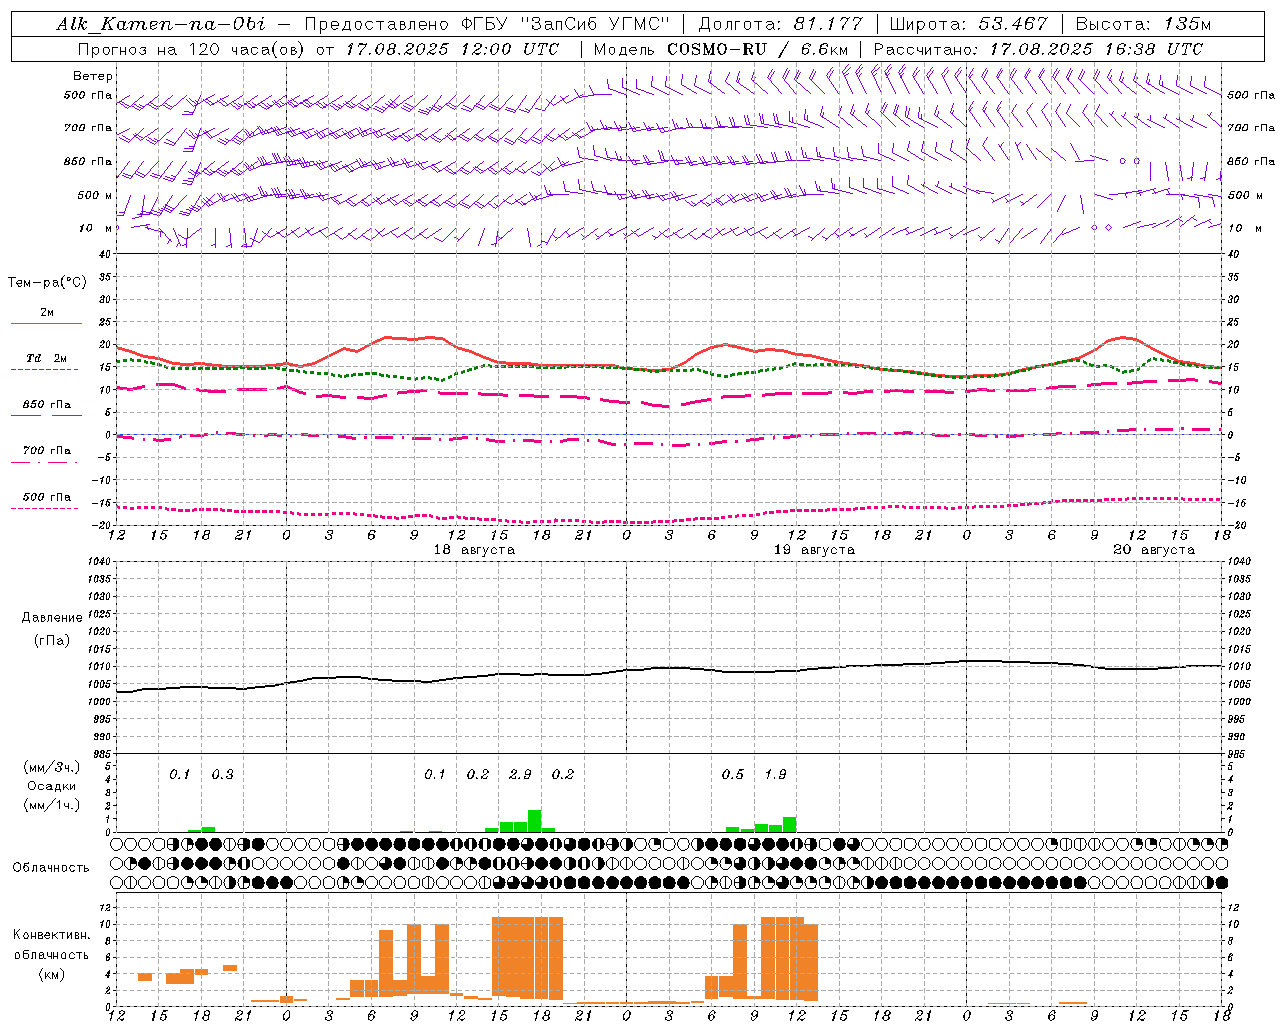Click the computed time Рассчитано: 17.08.2025 16:38 UTC

(1038, 49)
